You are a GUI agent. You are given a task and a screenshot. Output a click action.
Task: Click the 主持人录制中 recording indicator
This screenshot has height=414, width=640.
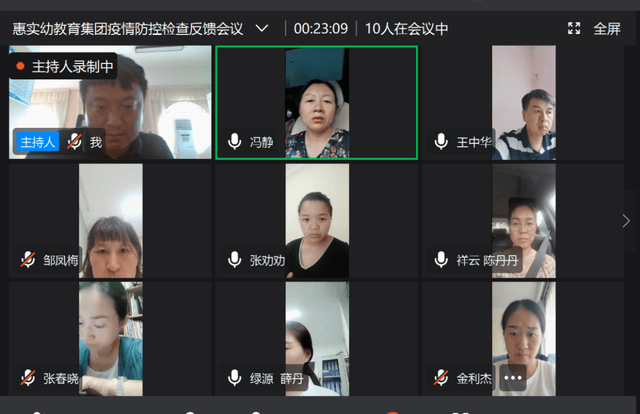pyautogui.click(x=64, y=66)
